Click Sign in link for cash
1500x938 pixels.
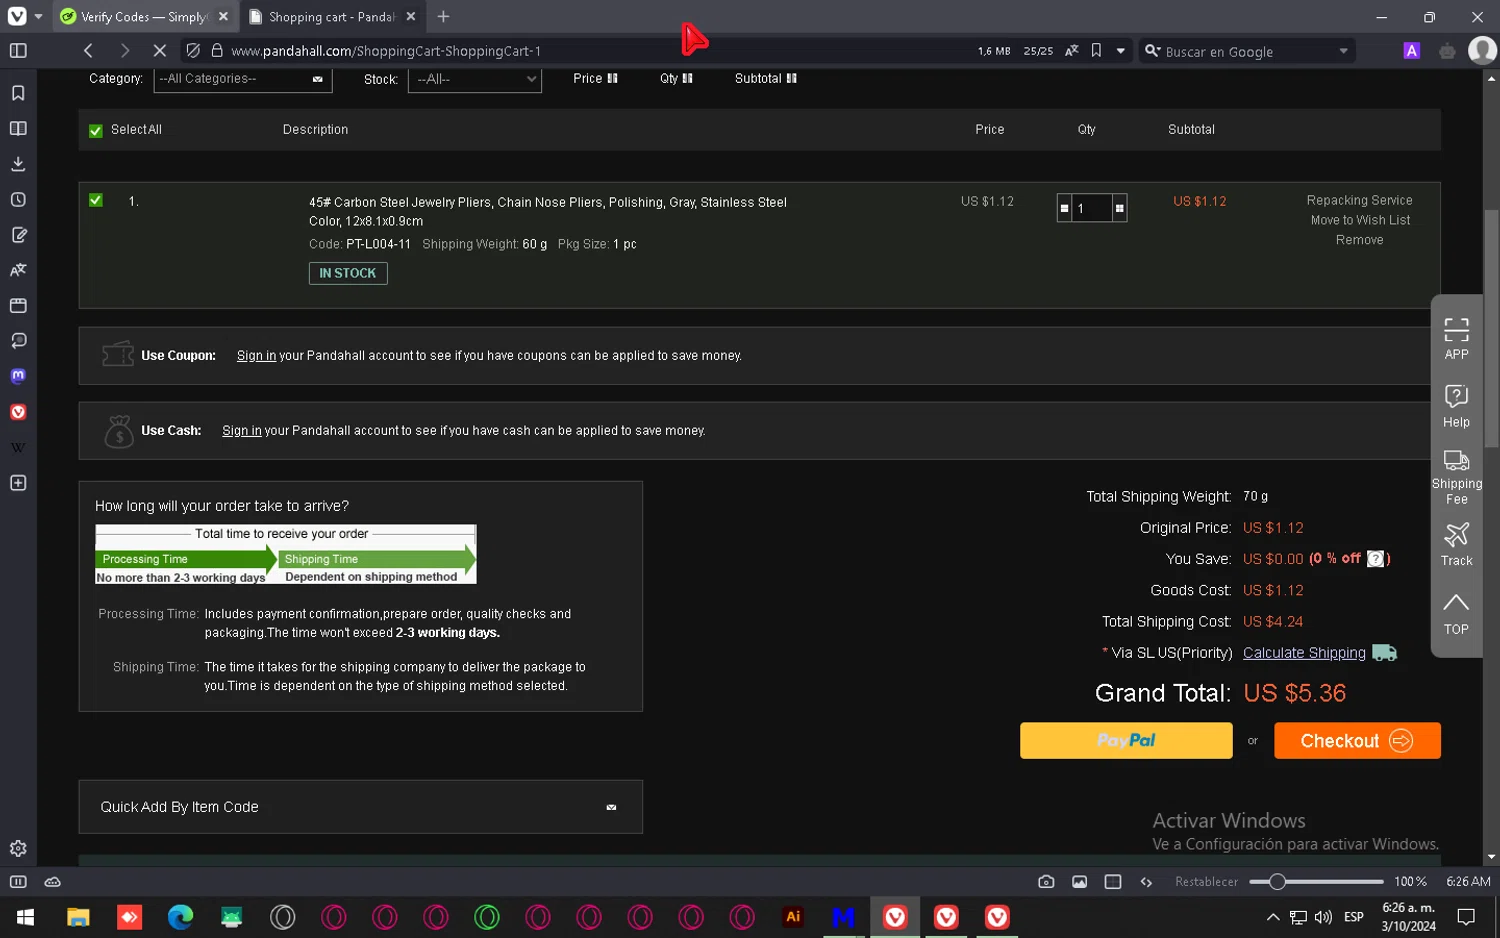(241, 431)
